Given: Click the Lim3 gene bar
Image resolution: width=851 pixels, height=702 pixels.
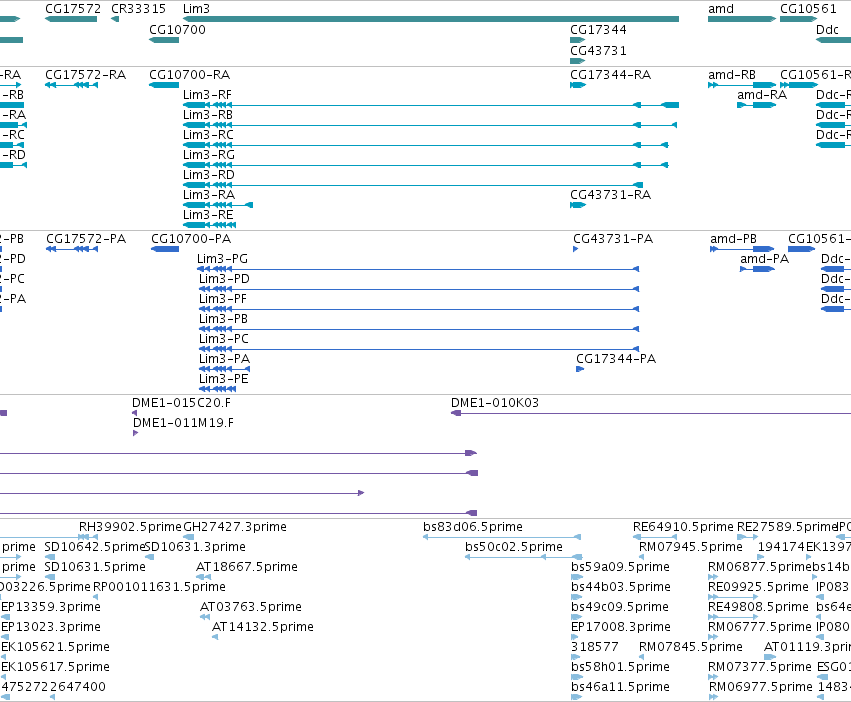Looking at the screenshot, I should [431, 19].
